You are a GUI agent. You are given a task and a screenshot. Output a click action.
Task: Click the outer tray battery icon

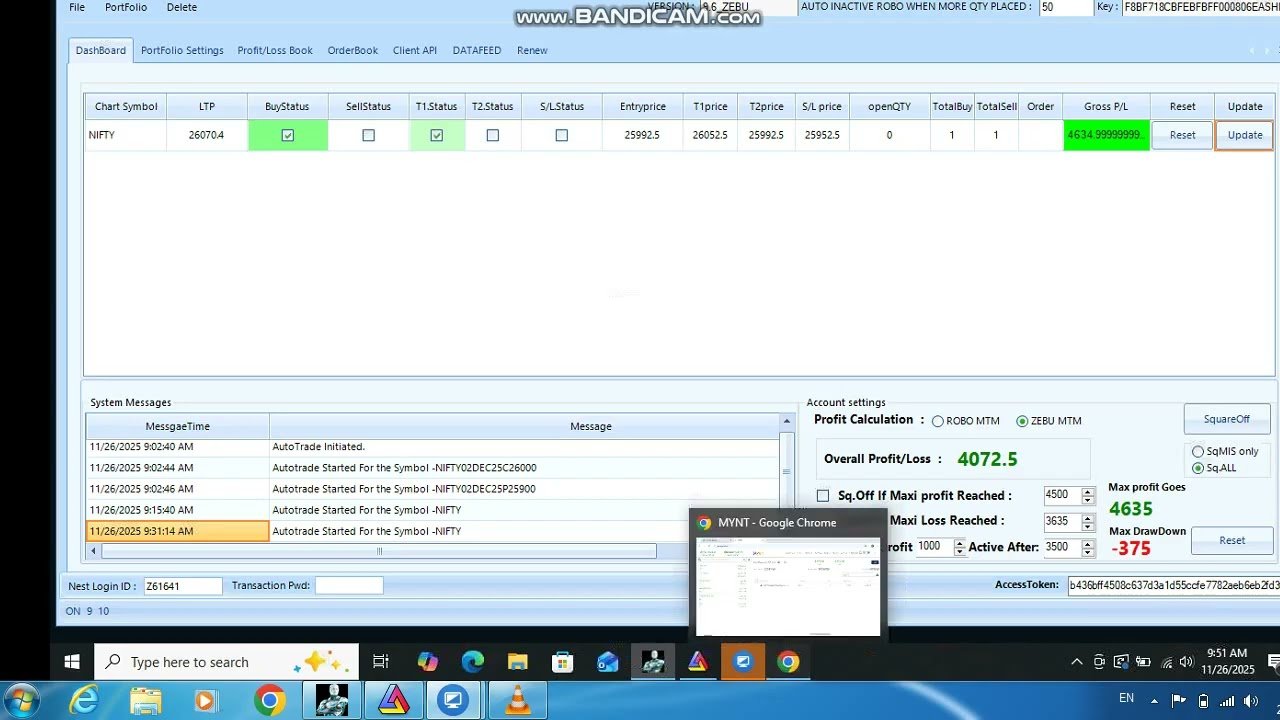(x=1203, y=700)
